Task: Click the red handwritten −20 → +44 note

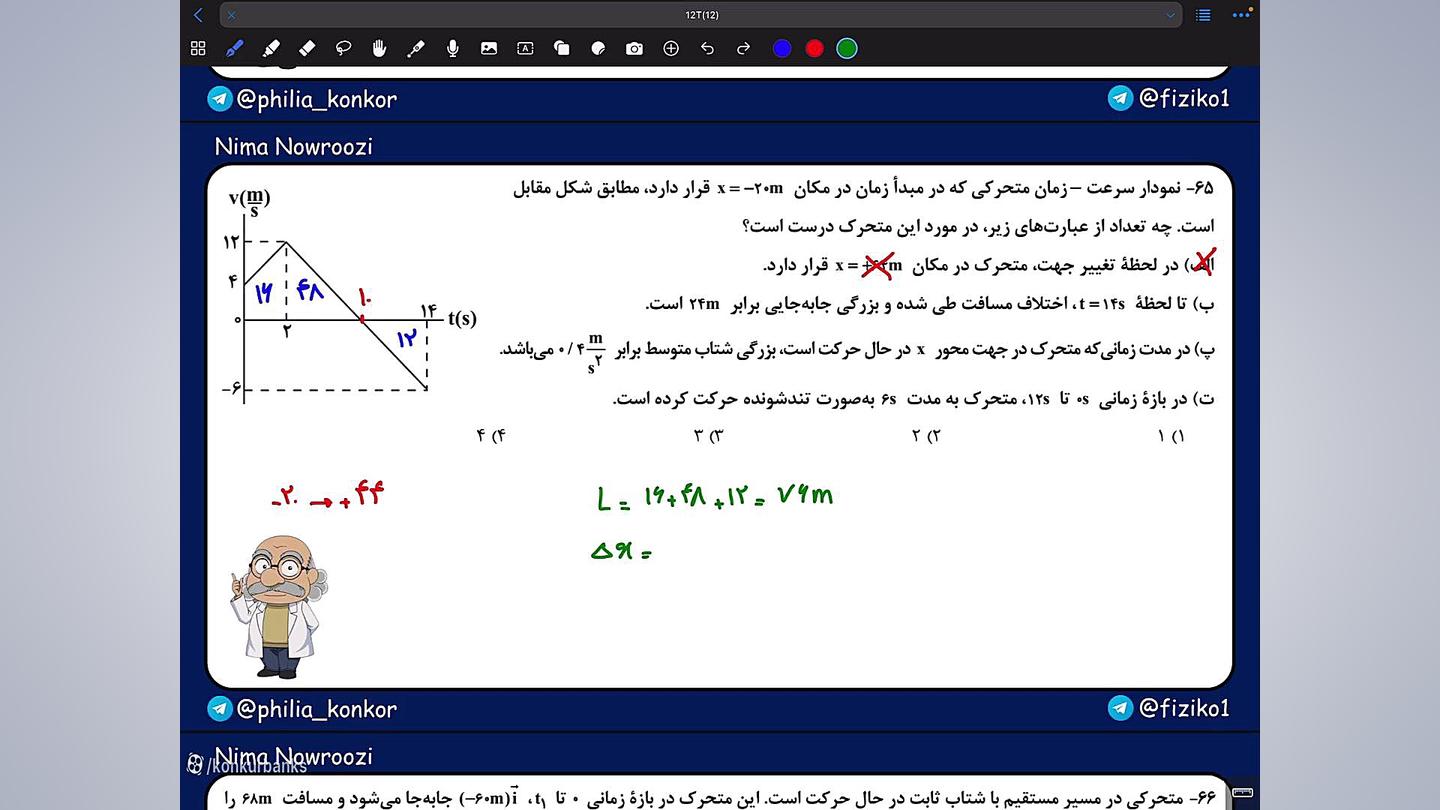Action: (328, 496)
